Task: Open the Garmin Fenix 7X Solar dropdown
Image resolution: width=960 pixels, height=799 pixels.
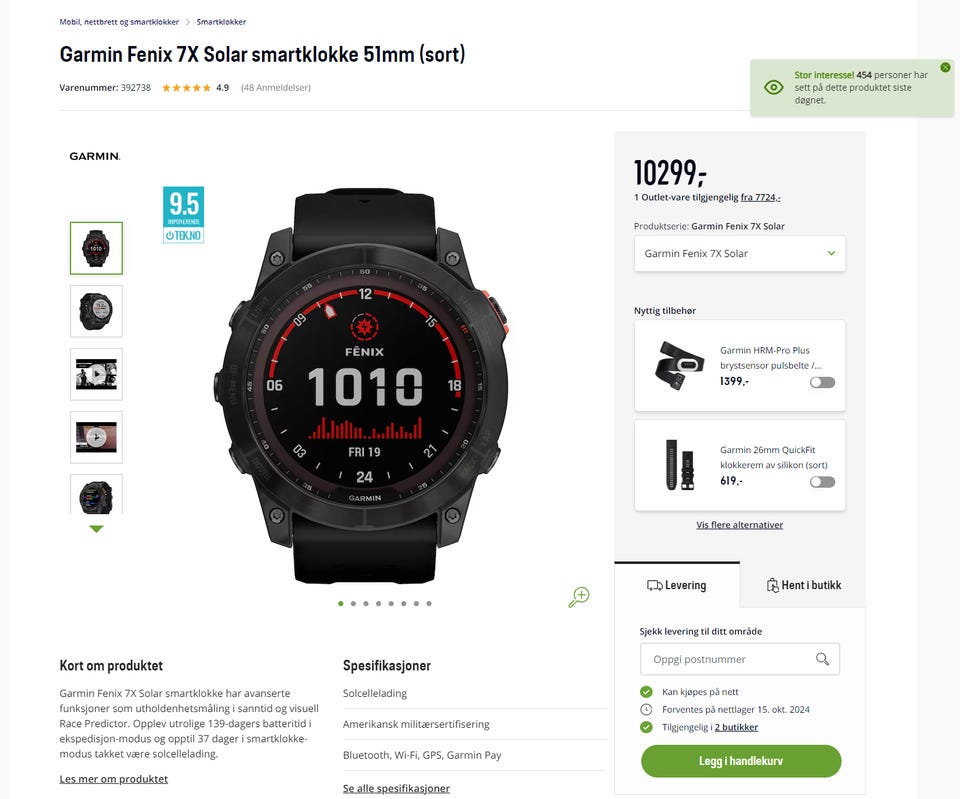Action: click(740, 253)
